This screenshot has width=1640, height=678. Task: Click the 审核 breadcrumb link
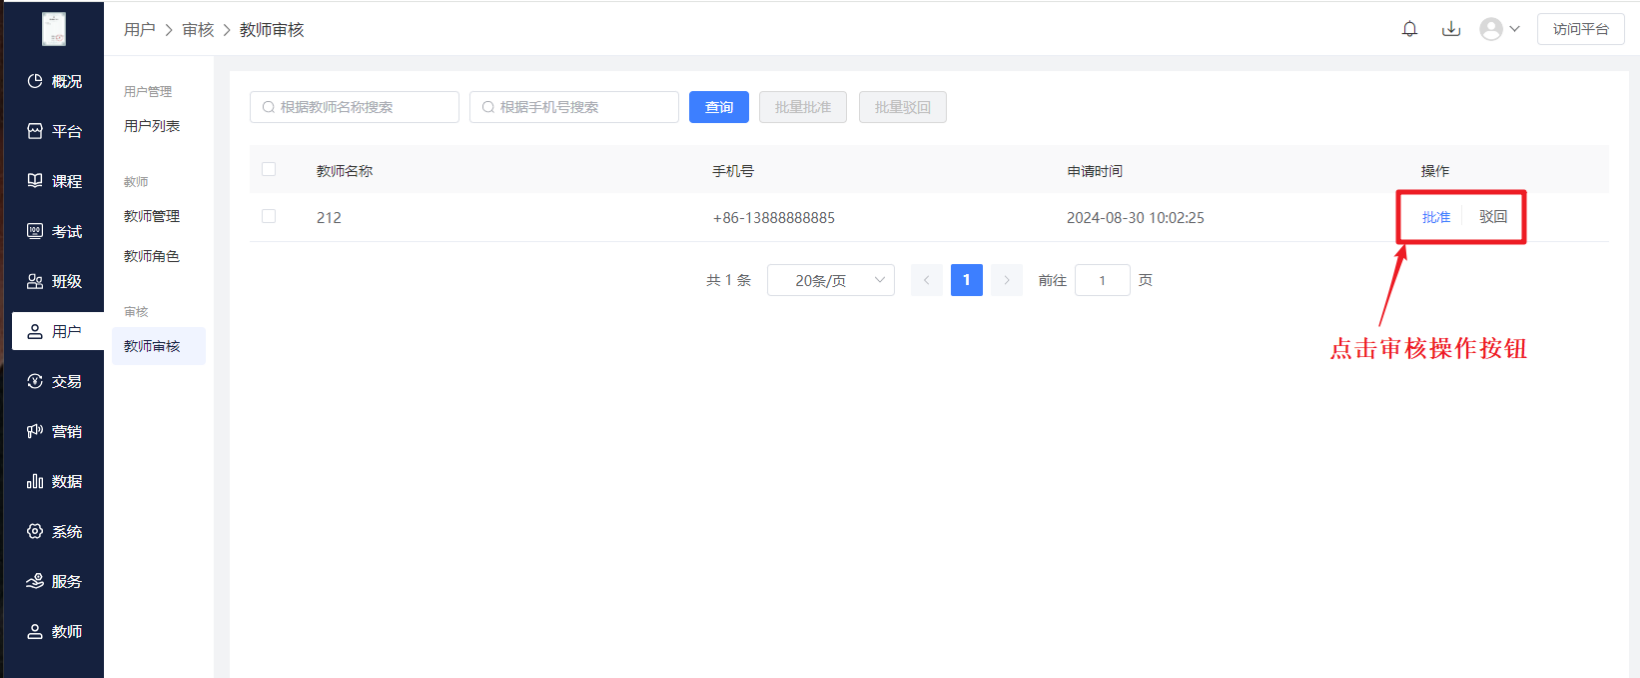coord(198,30)
